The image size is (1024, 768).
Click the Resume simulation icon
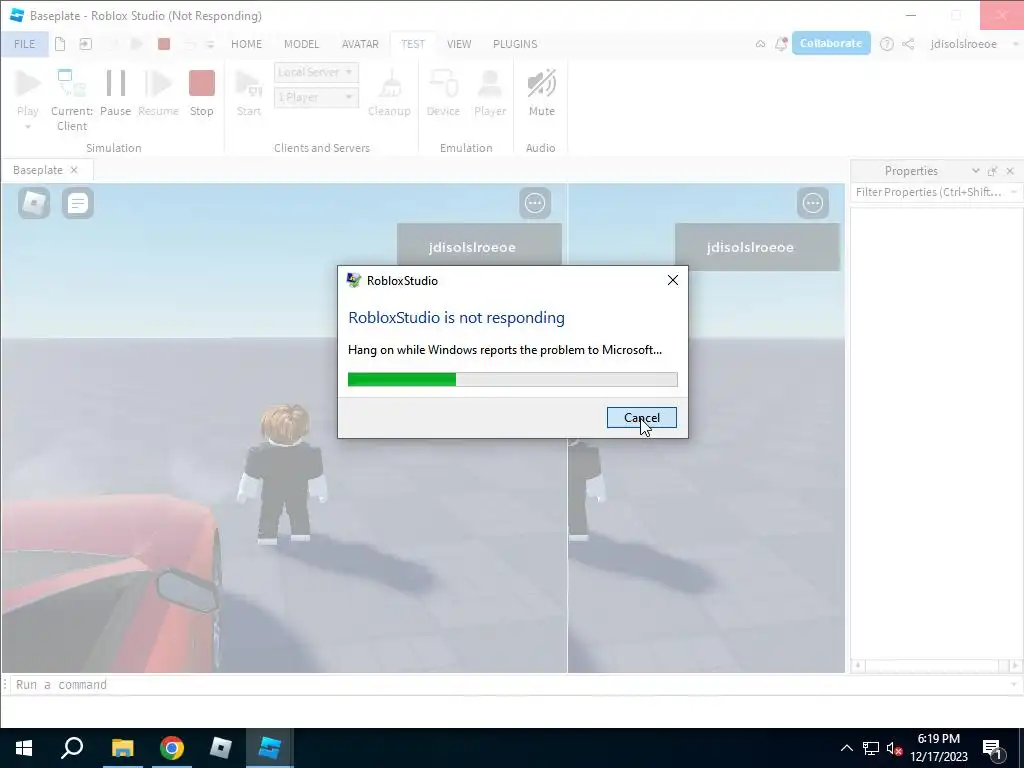click(x=158, y=84)
